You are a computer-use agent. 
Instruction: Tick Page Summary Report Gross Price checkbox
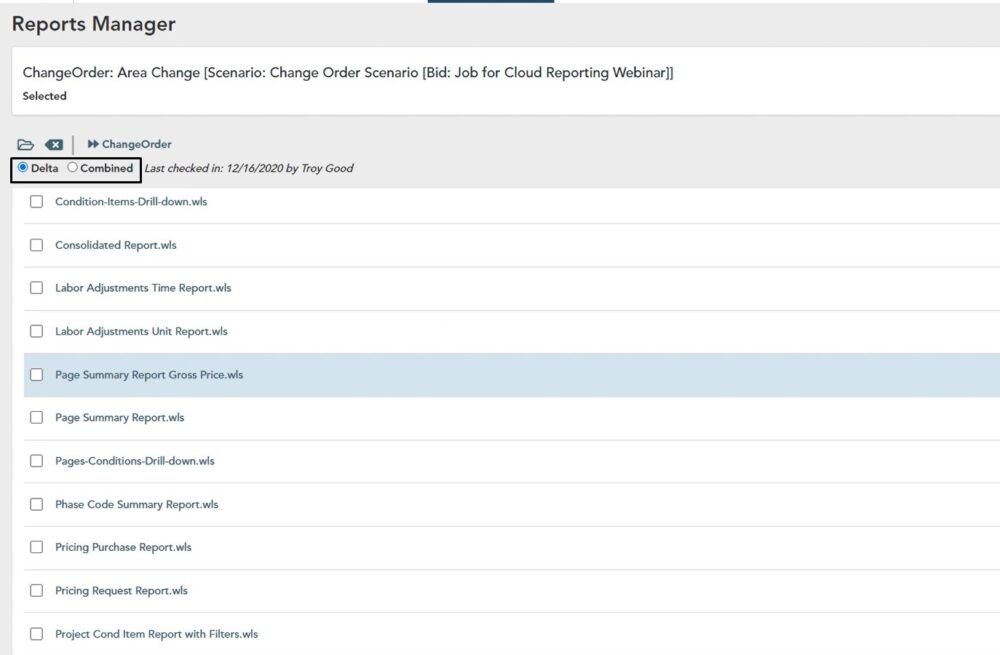click(x=36, y=374)
